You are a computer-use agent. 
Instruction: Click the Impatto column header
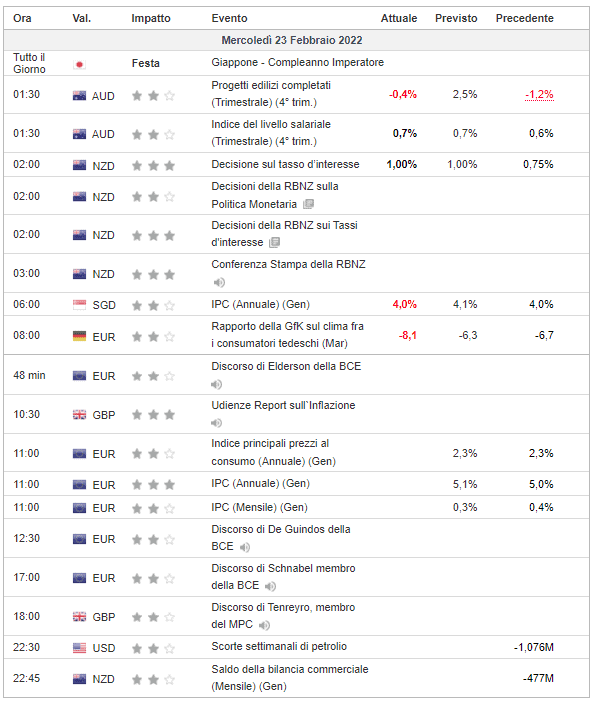pyautogui.click(x=151, y=18)
